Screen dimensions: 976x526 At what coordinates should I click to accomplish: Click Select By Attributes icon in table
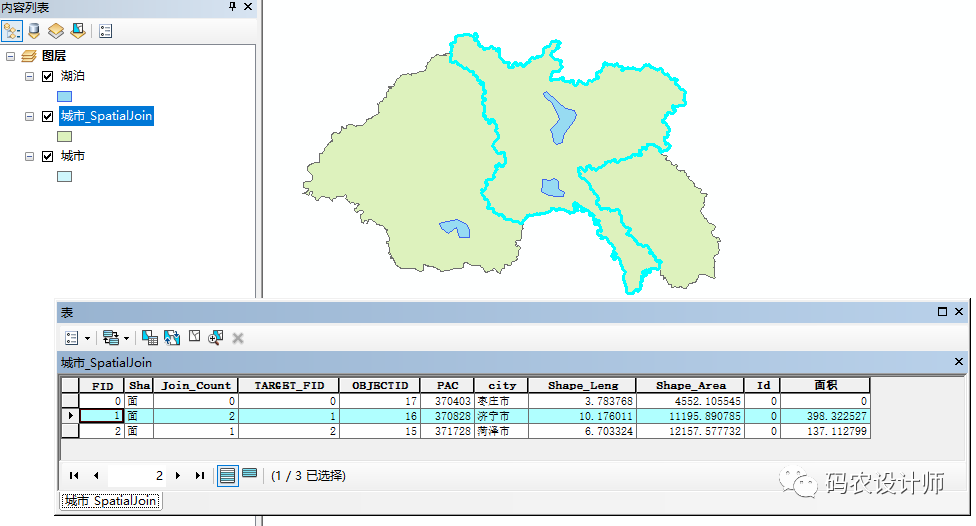coord(150,338)
